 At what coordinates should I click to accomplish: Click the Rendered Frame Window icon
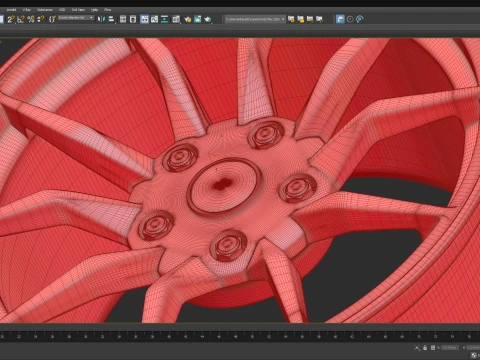[x=198, y=19]
